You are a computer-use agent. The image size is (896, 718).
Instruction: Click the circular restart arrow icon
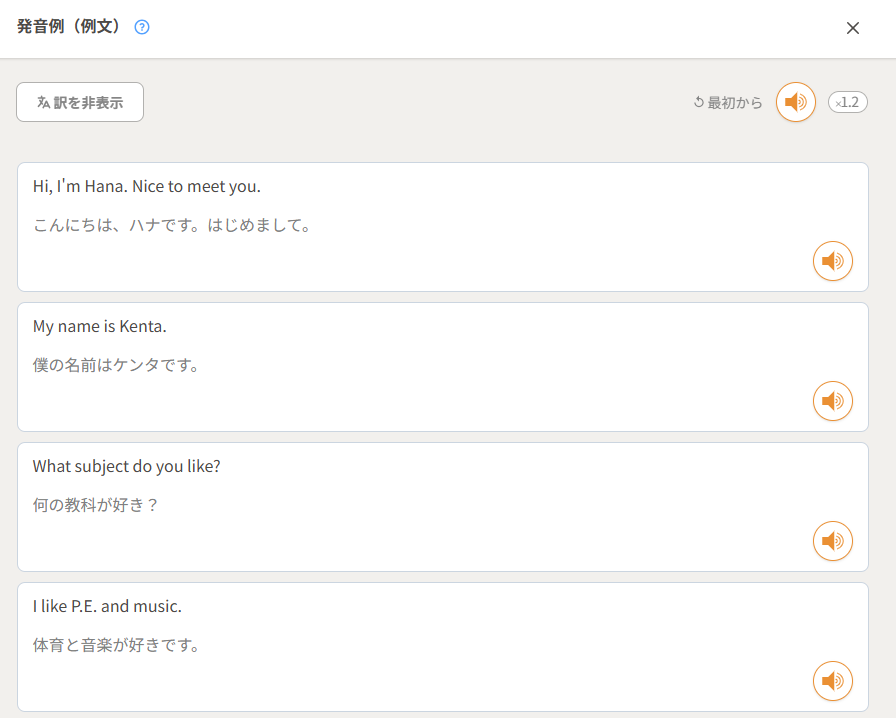(699, 102)
